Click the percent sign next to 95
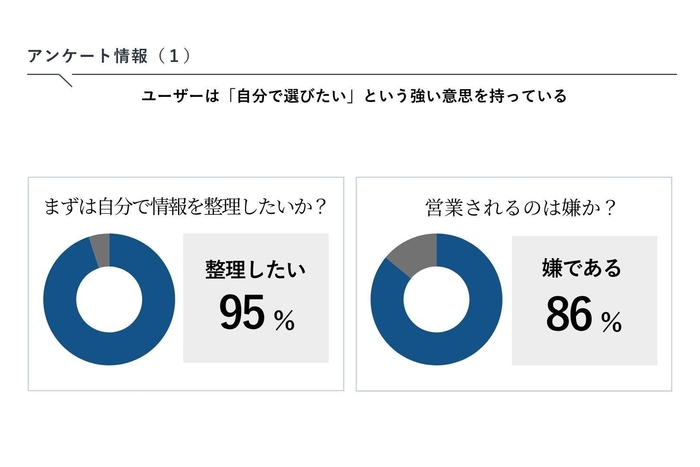 284,320
